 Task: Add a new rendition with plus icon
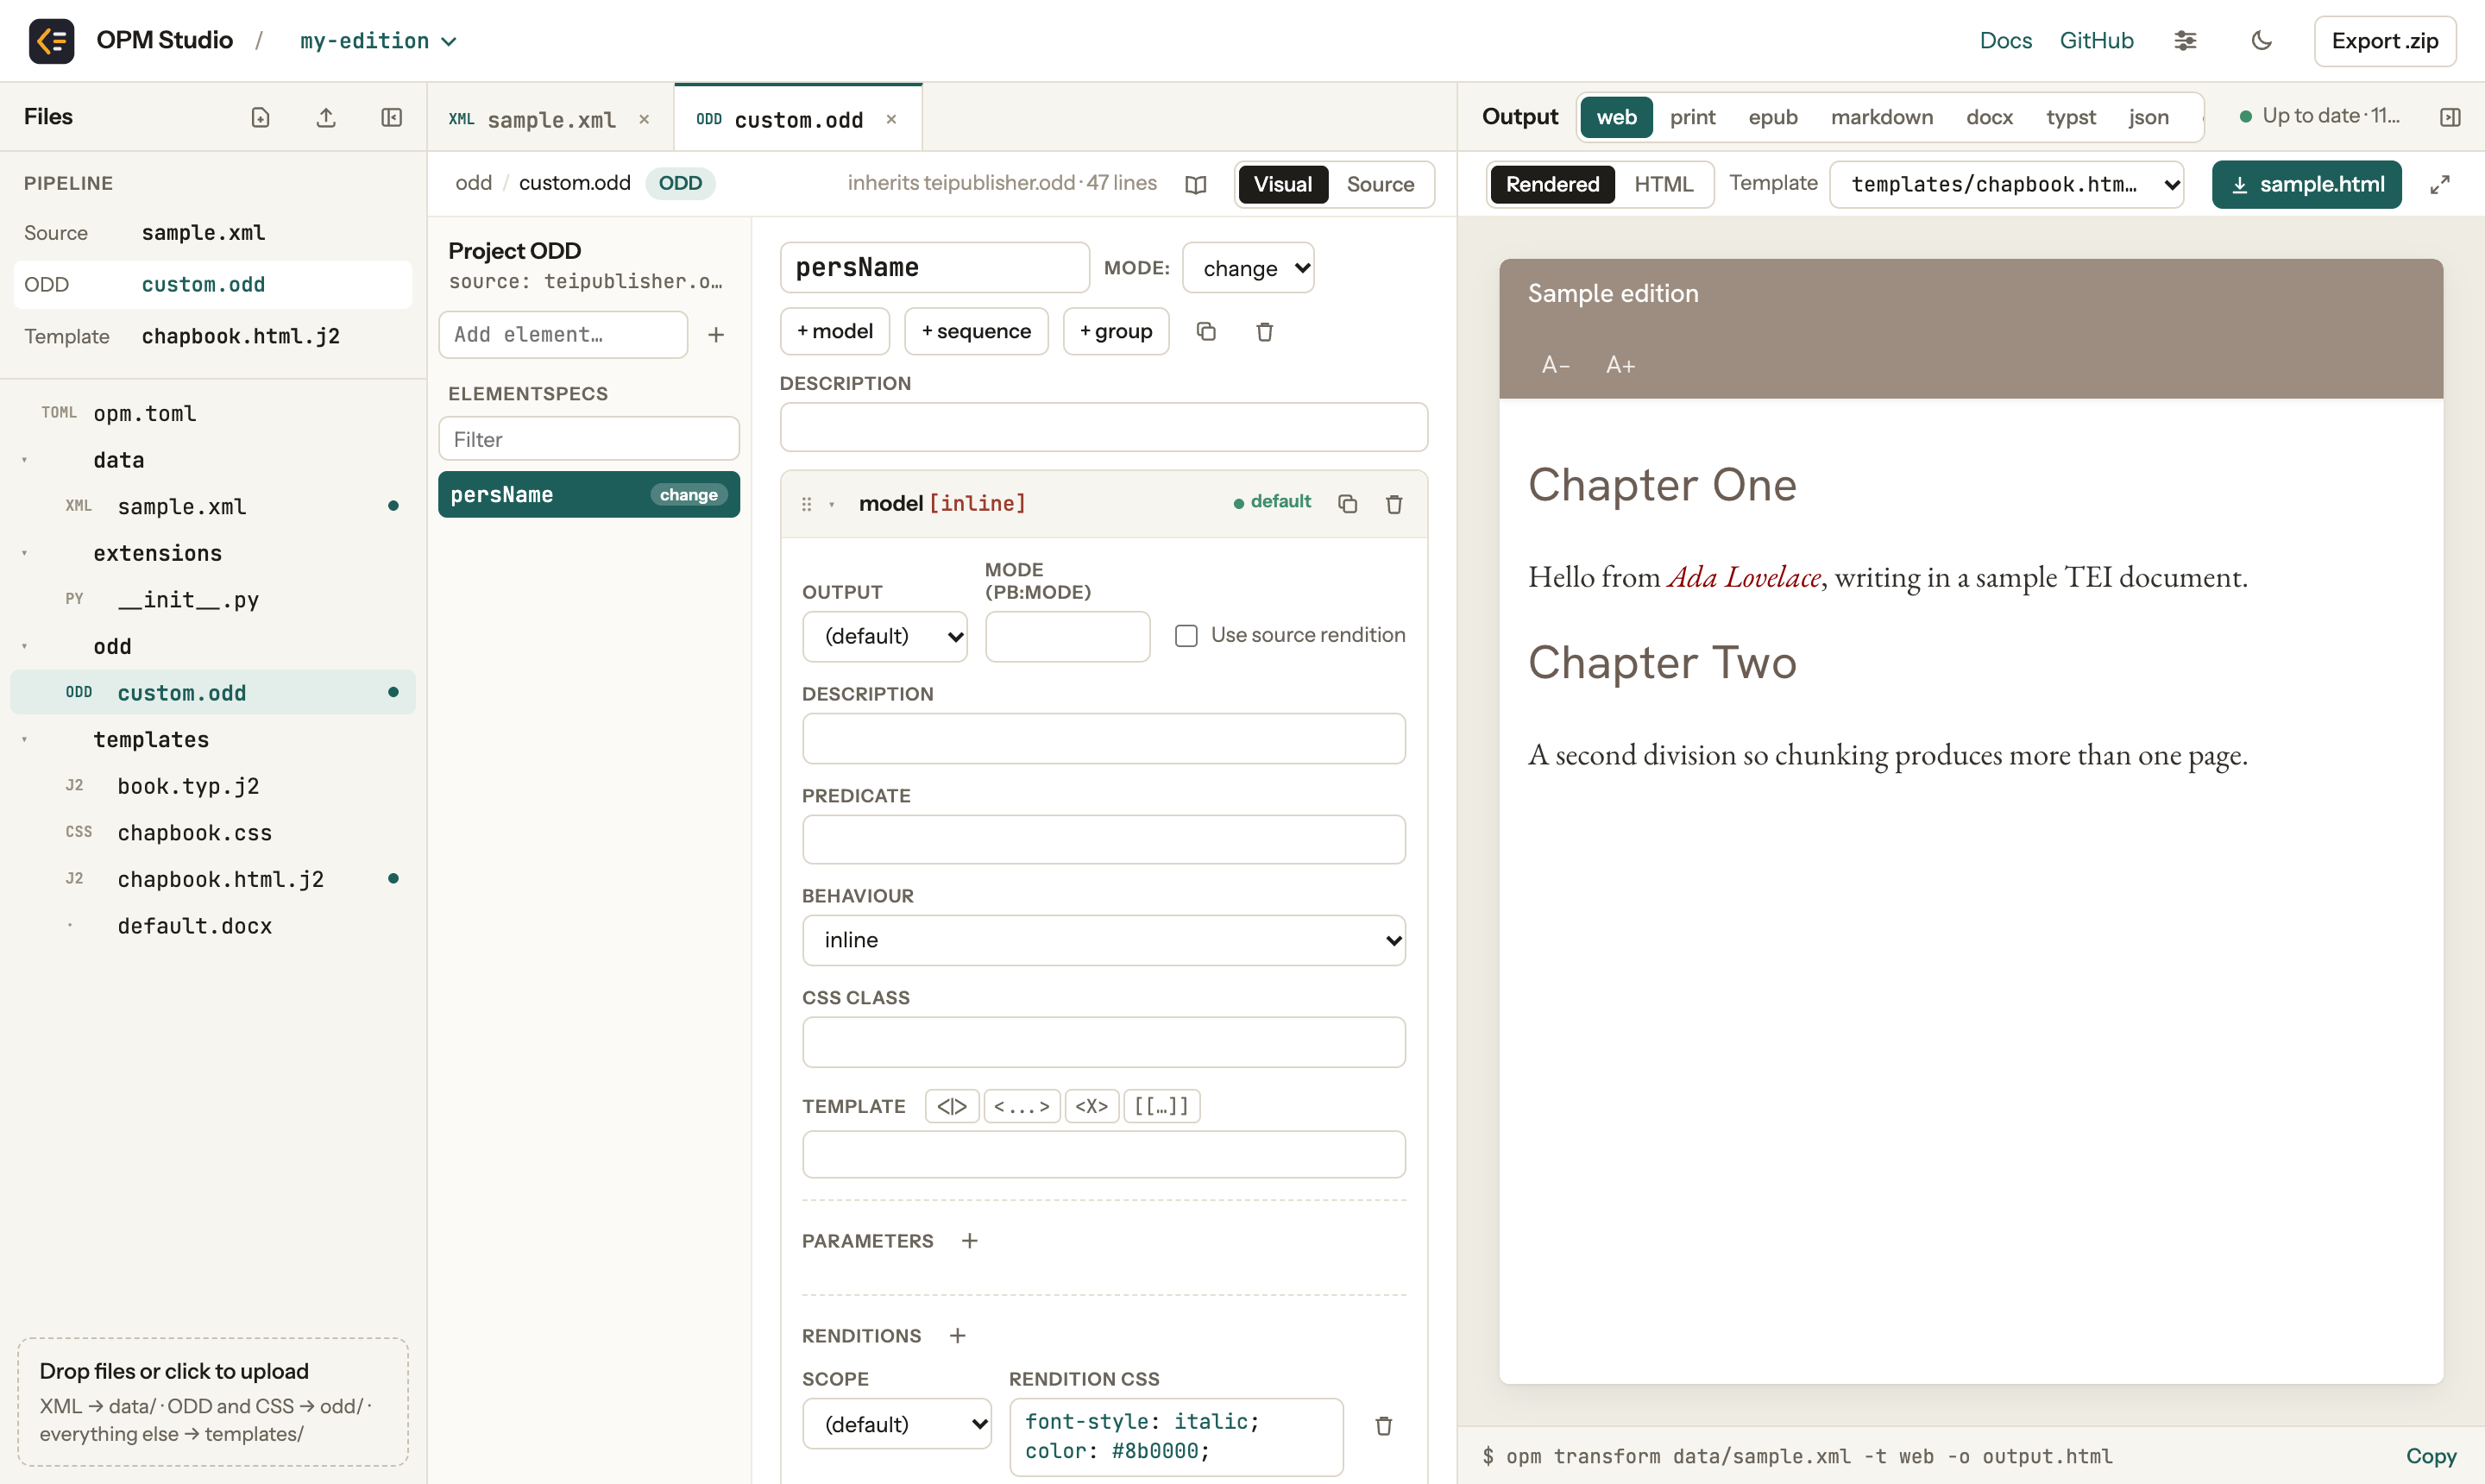(957, 1336)
